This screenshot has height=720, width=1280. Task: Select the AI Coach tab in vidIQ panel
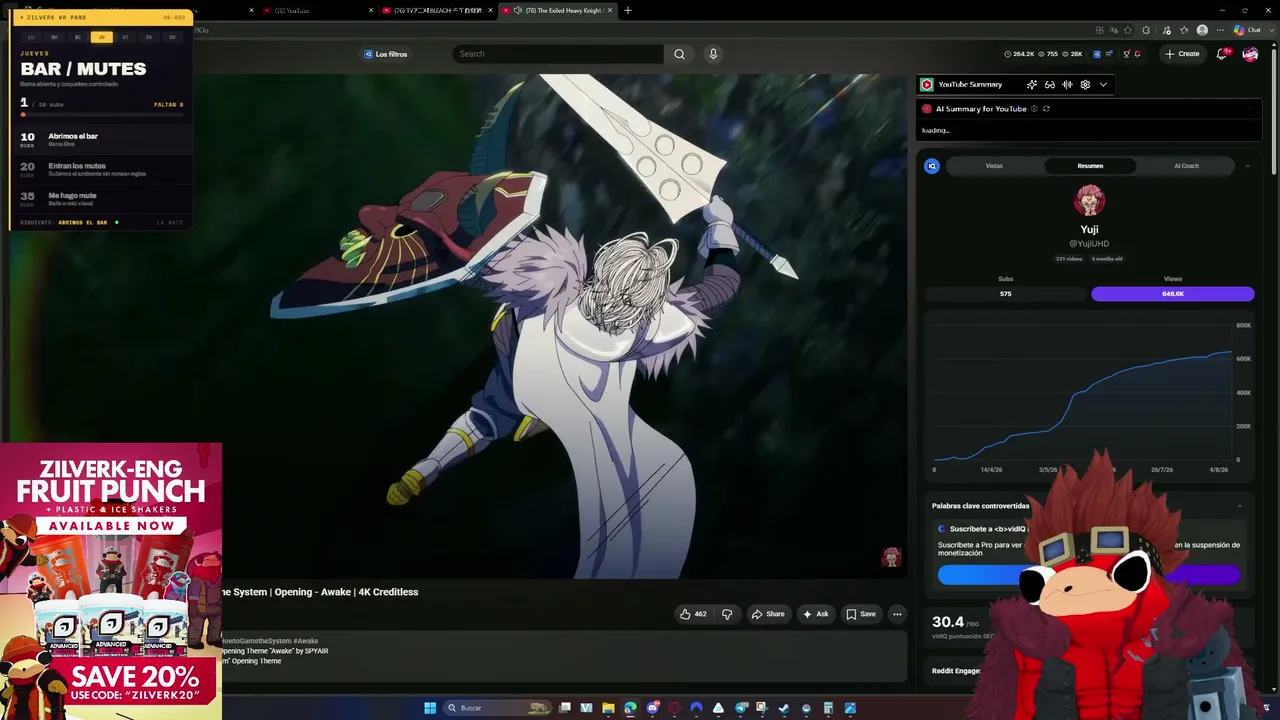coord(1186,166)
